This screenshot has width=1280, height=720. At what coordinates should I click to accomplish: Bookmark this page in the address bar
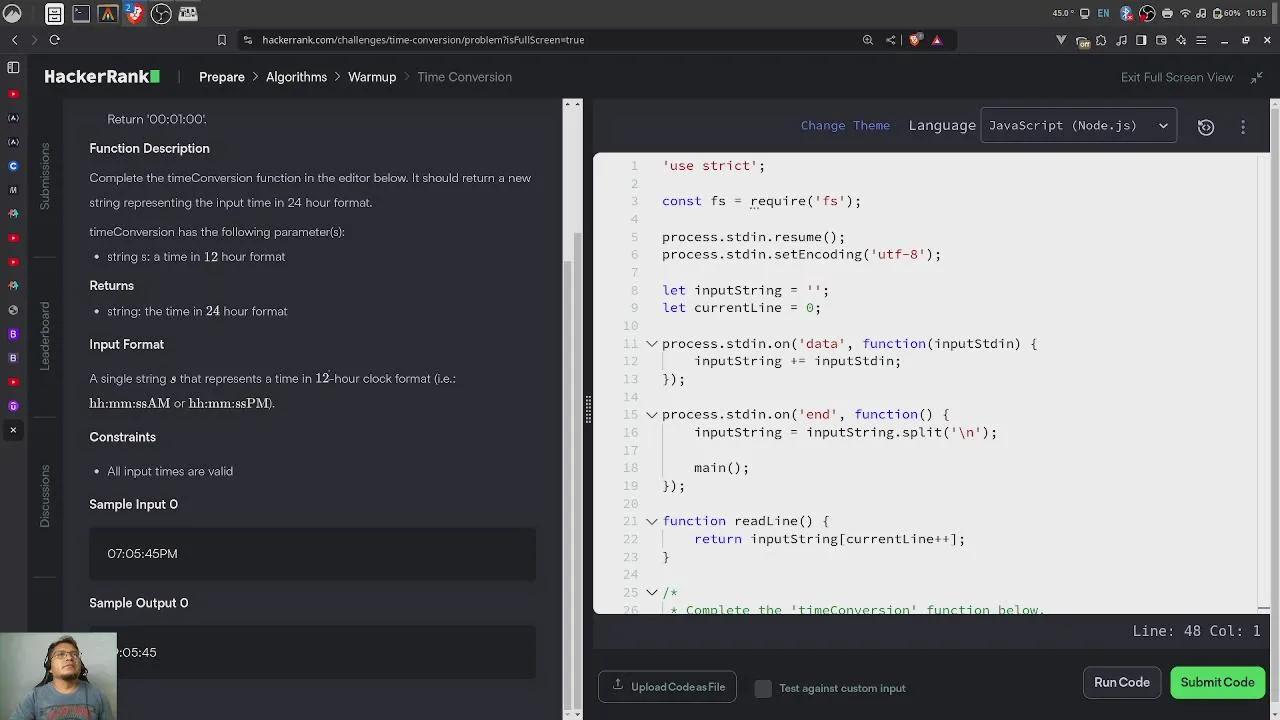point(222,40)
